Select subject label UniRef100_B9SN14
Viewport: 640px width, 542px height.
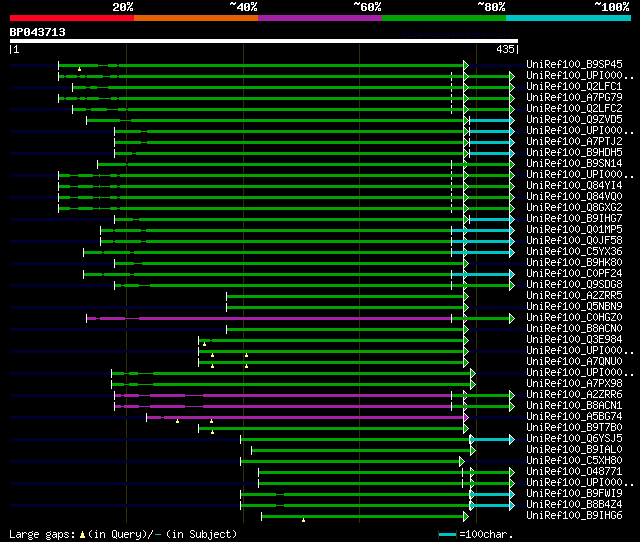tap(574, 164)
